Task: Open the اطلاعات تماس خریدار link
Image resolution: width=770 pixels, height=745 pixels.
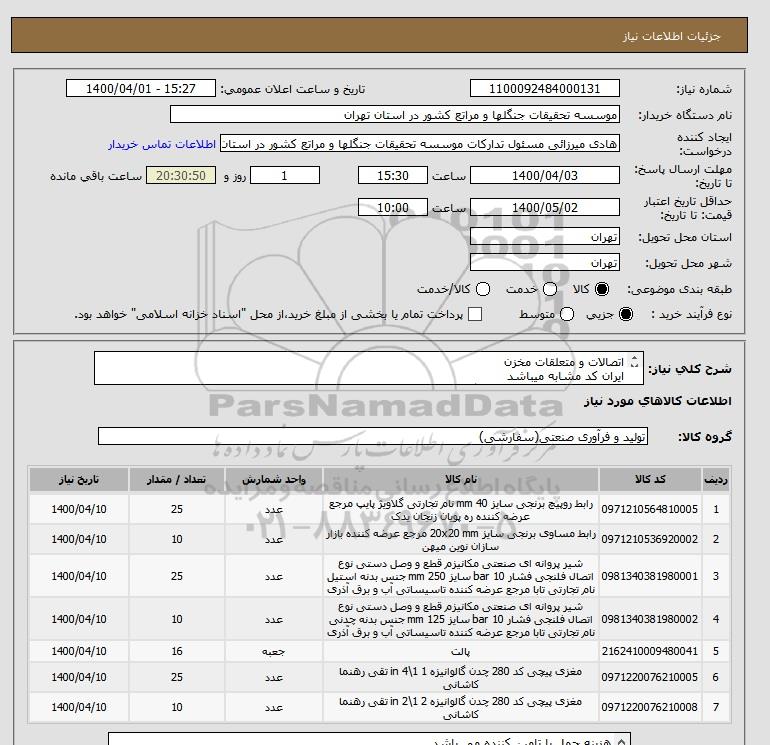Action: click(162, 144)
